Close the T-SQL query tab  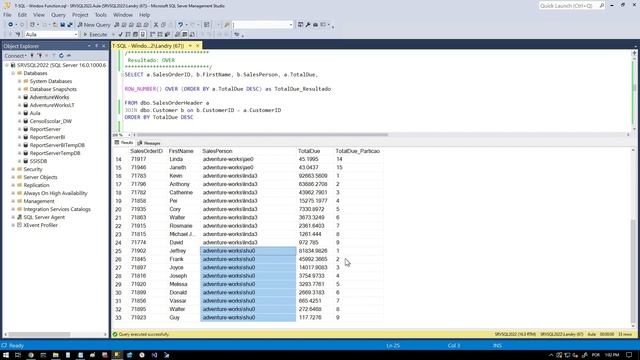[198, 46]
